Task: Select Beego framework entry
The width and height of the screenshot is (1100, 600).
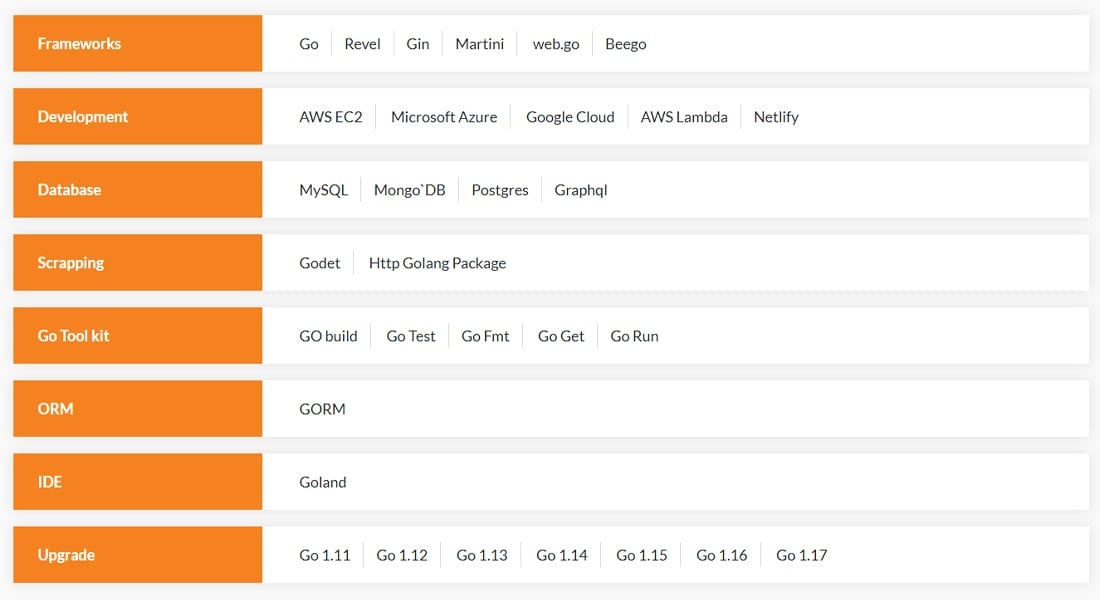Action: (x=626, y=44)
